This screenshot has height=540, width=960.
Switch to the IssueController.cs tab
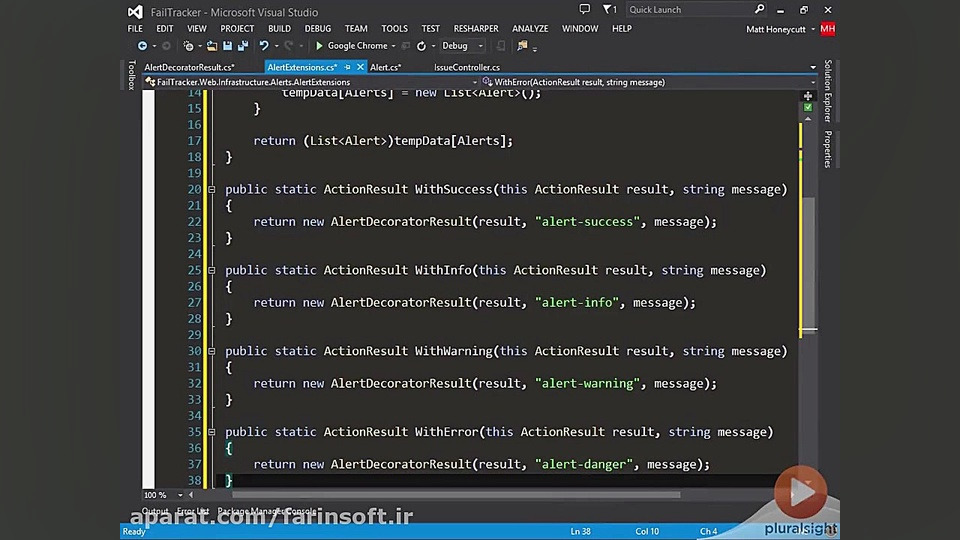(x=467, y=67)
